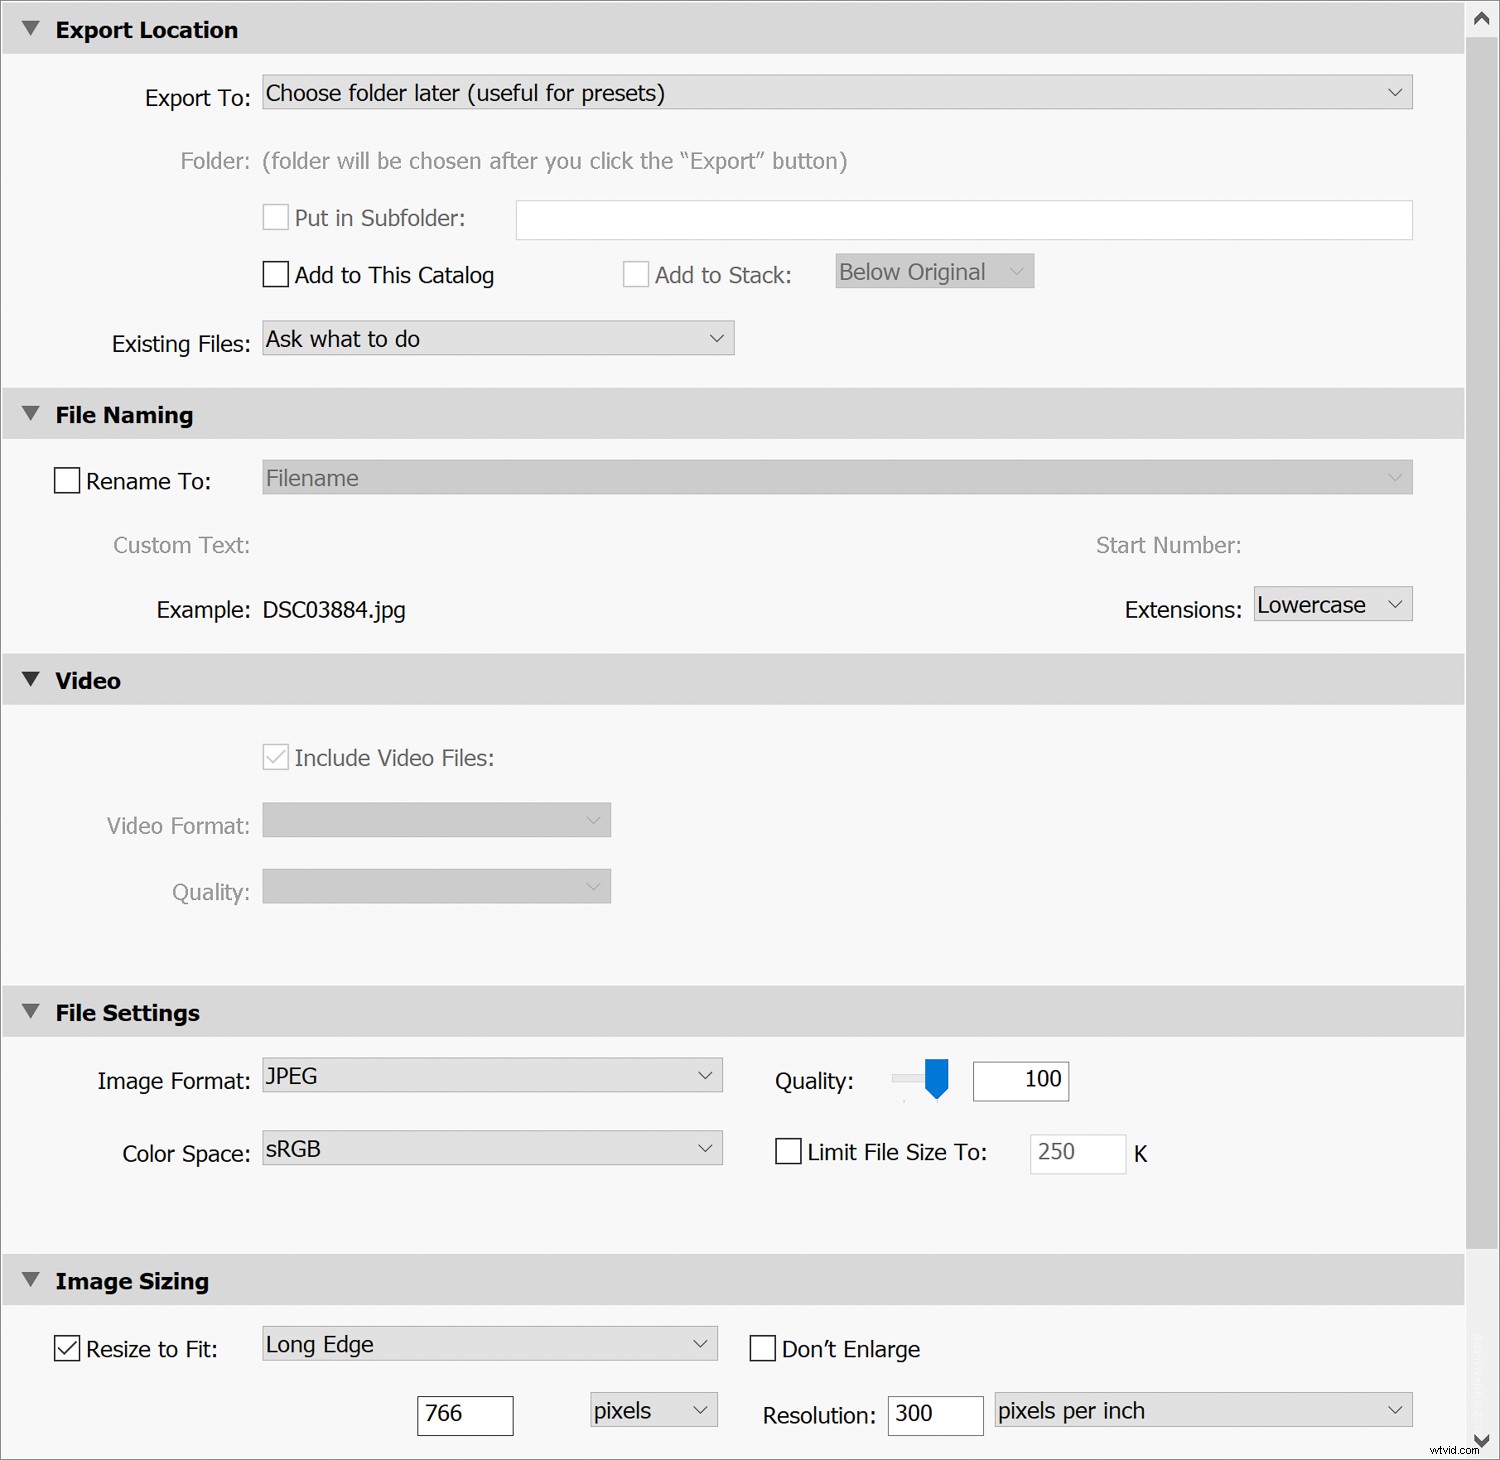Screen dimensions: 1500x1460
Task: Check Add to This Catalog
Action: [x=276, y=274]
